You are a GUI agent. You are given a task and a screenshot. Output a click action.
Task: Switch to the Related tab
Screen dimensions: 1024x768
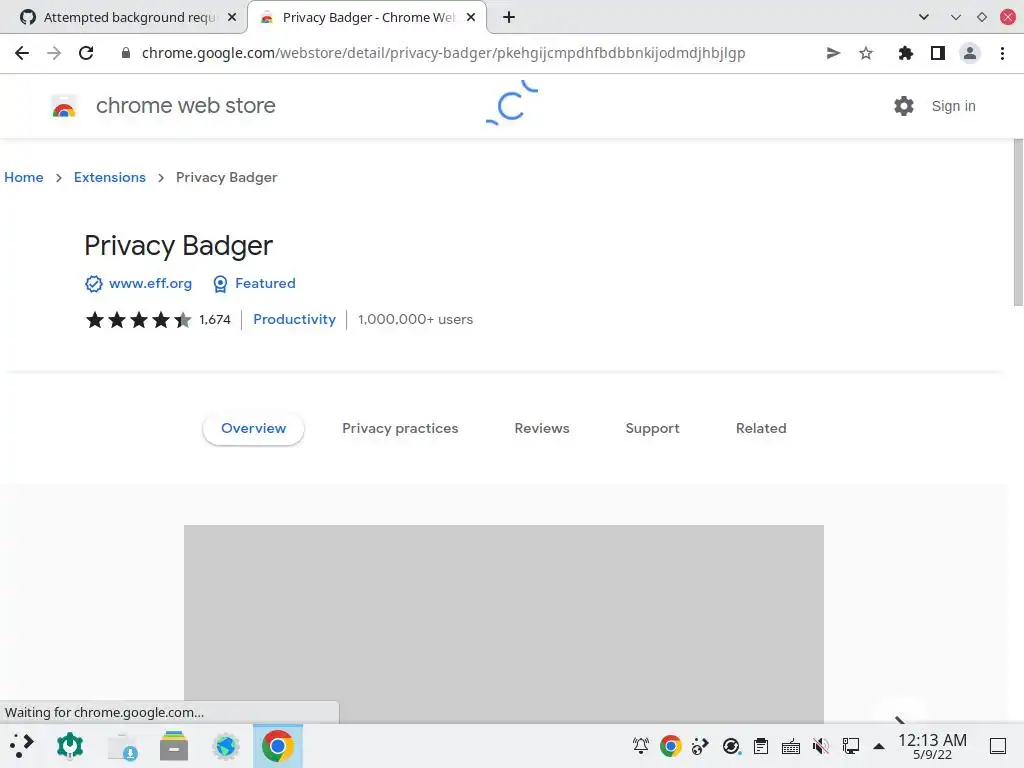[761, 428]
